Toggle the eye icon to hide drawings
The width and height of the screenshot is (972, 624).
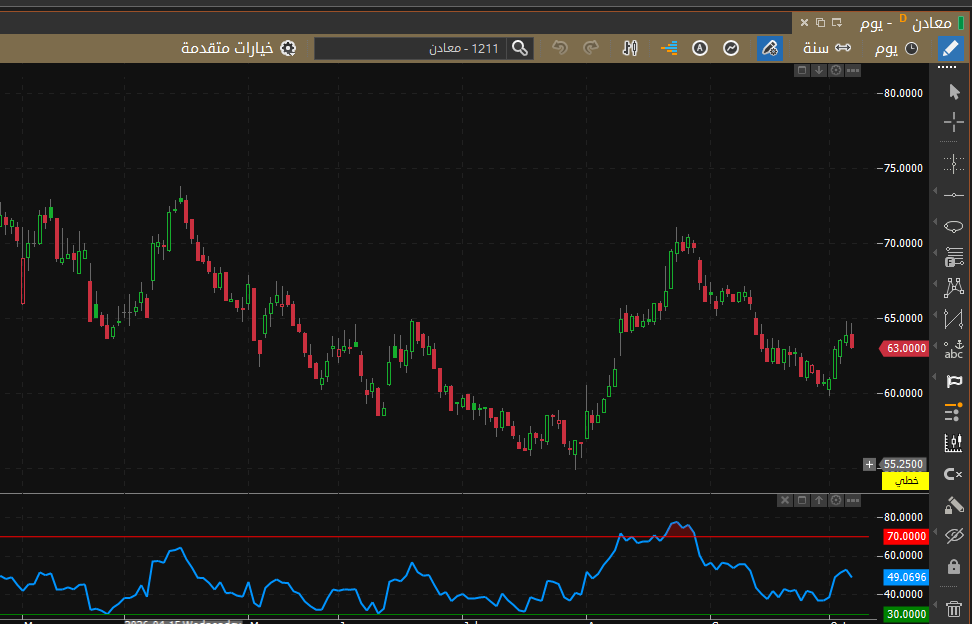[x=953, y=535]
